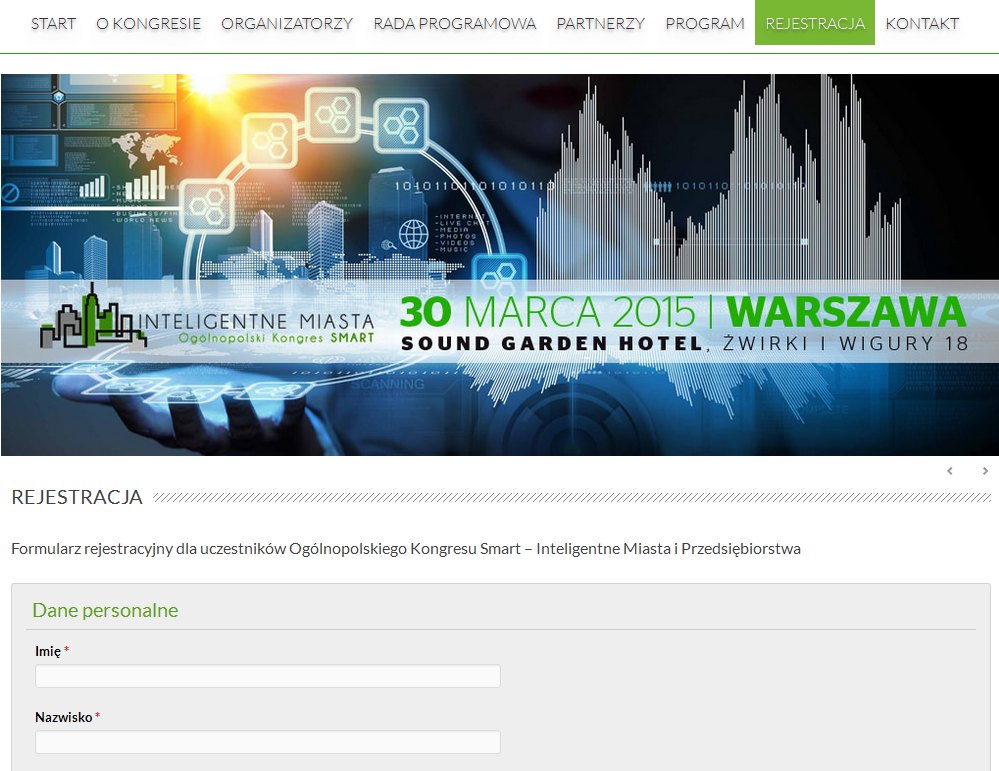Click the Nazwisko field label

[64, 717]
